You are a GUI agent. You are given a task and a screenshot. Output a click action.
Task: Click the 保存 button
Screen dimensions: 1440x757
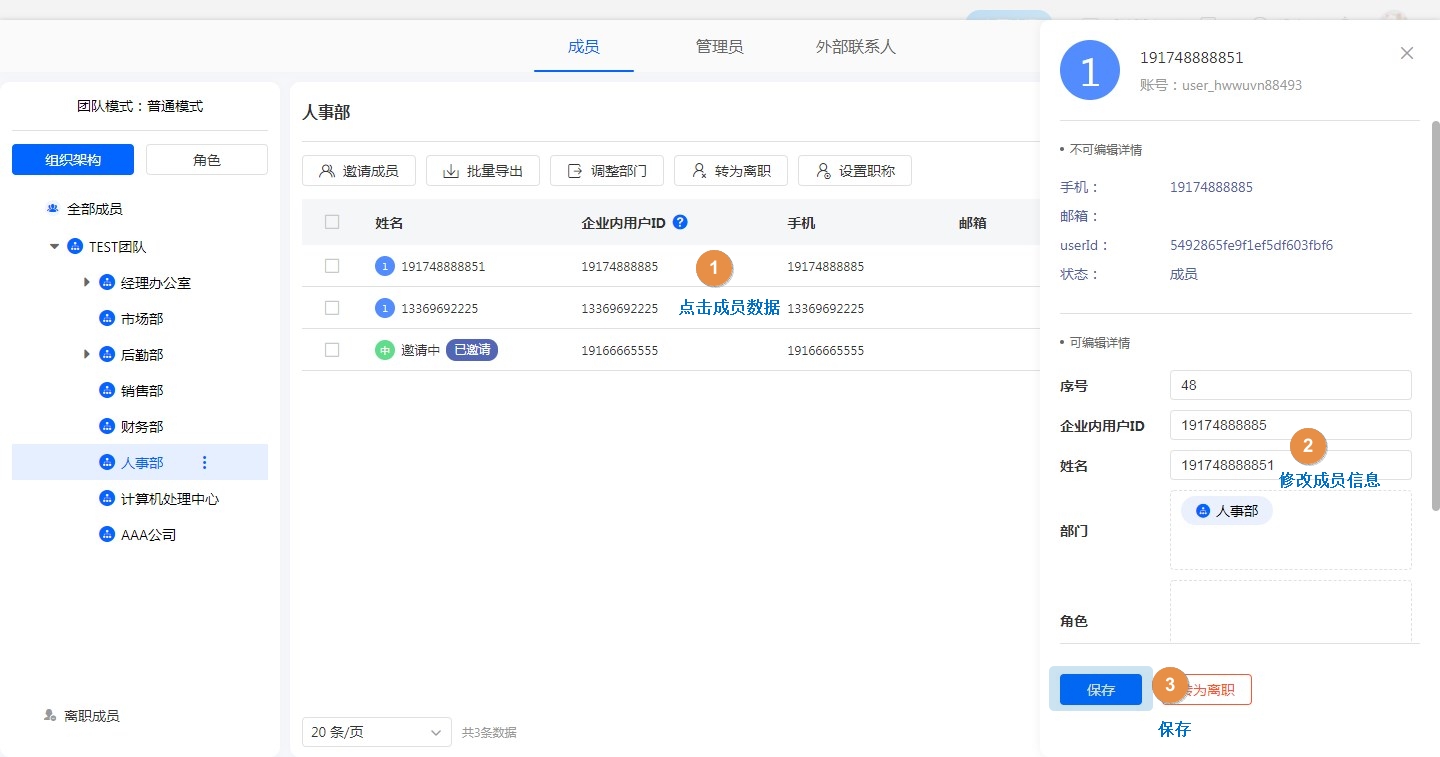coord(1100,689)
